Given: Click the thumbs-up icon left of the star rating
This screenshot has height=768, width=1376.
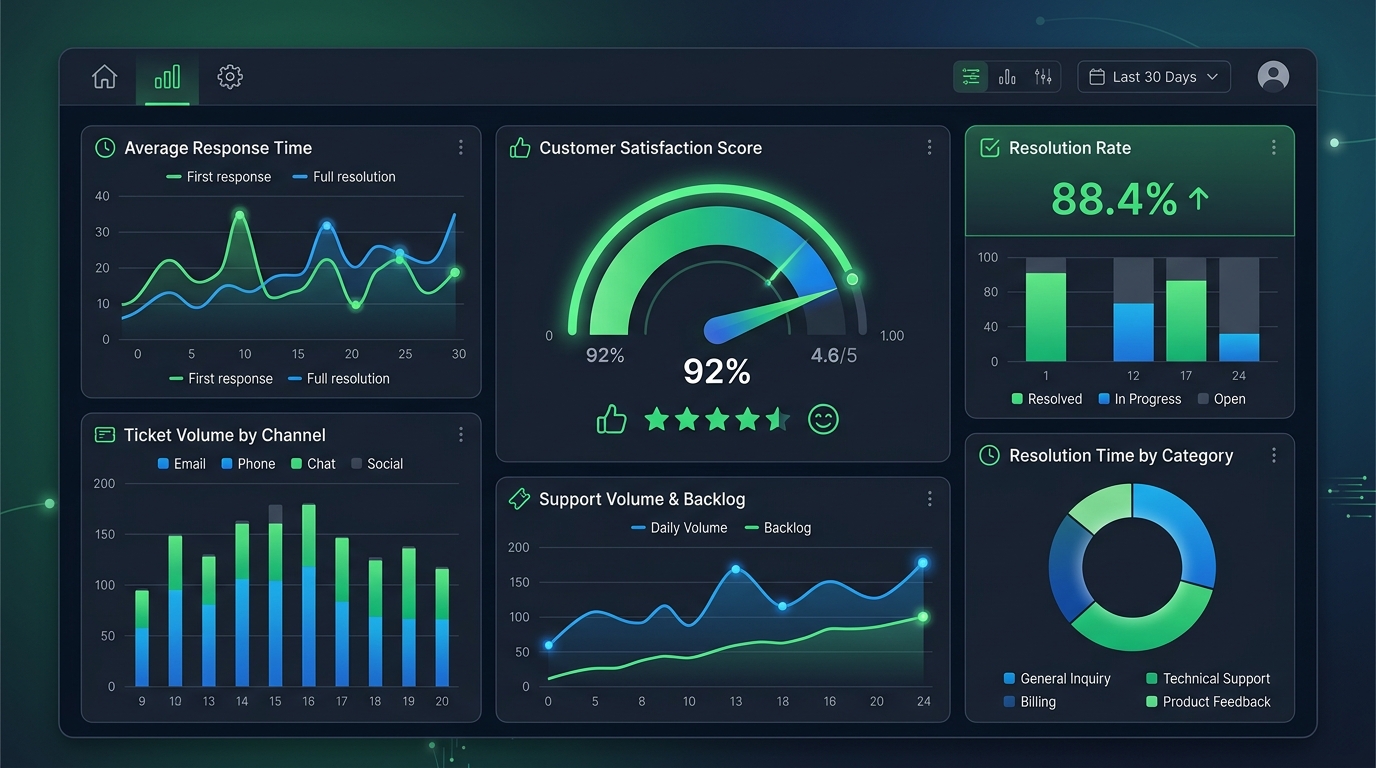Looking at the screenshot, I should (x=611, y=419).
